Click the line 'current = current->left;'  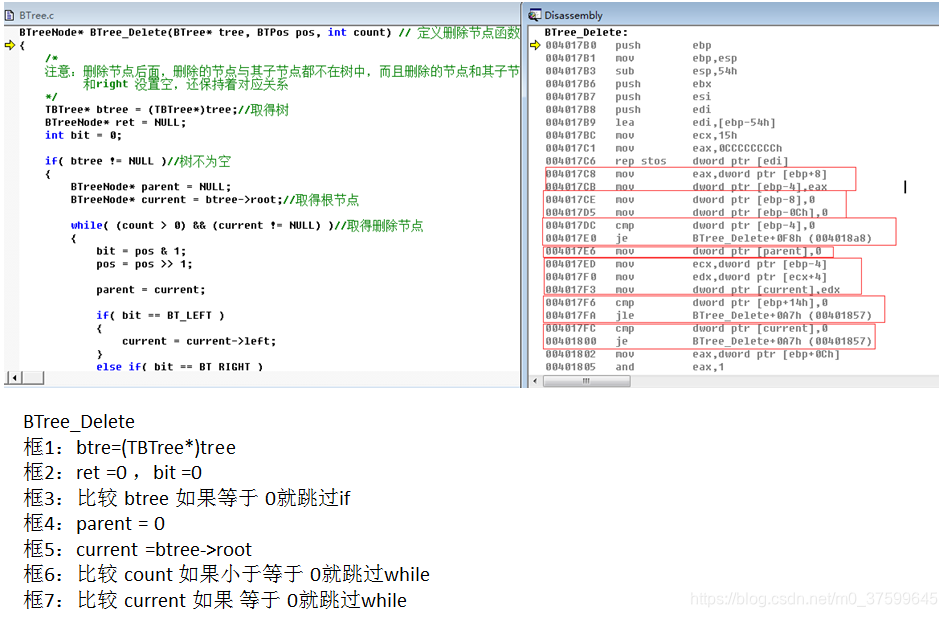point(199,341)
